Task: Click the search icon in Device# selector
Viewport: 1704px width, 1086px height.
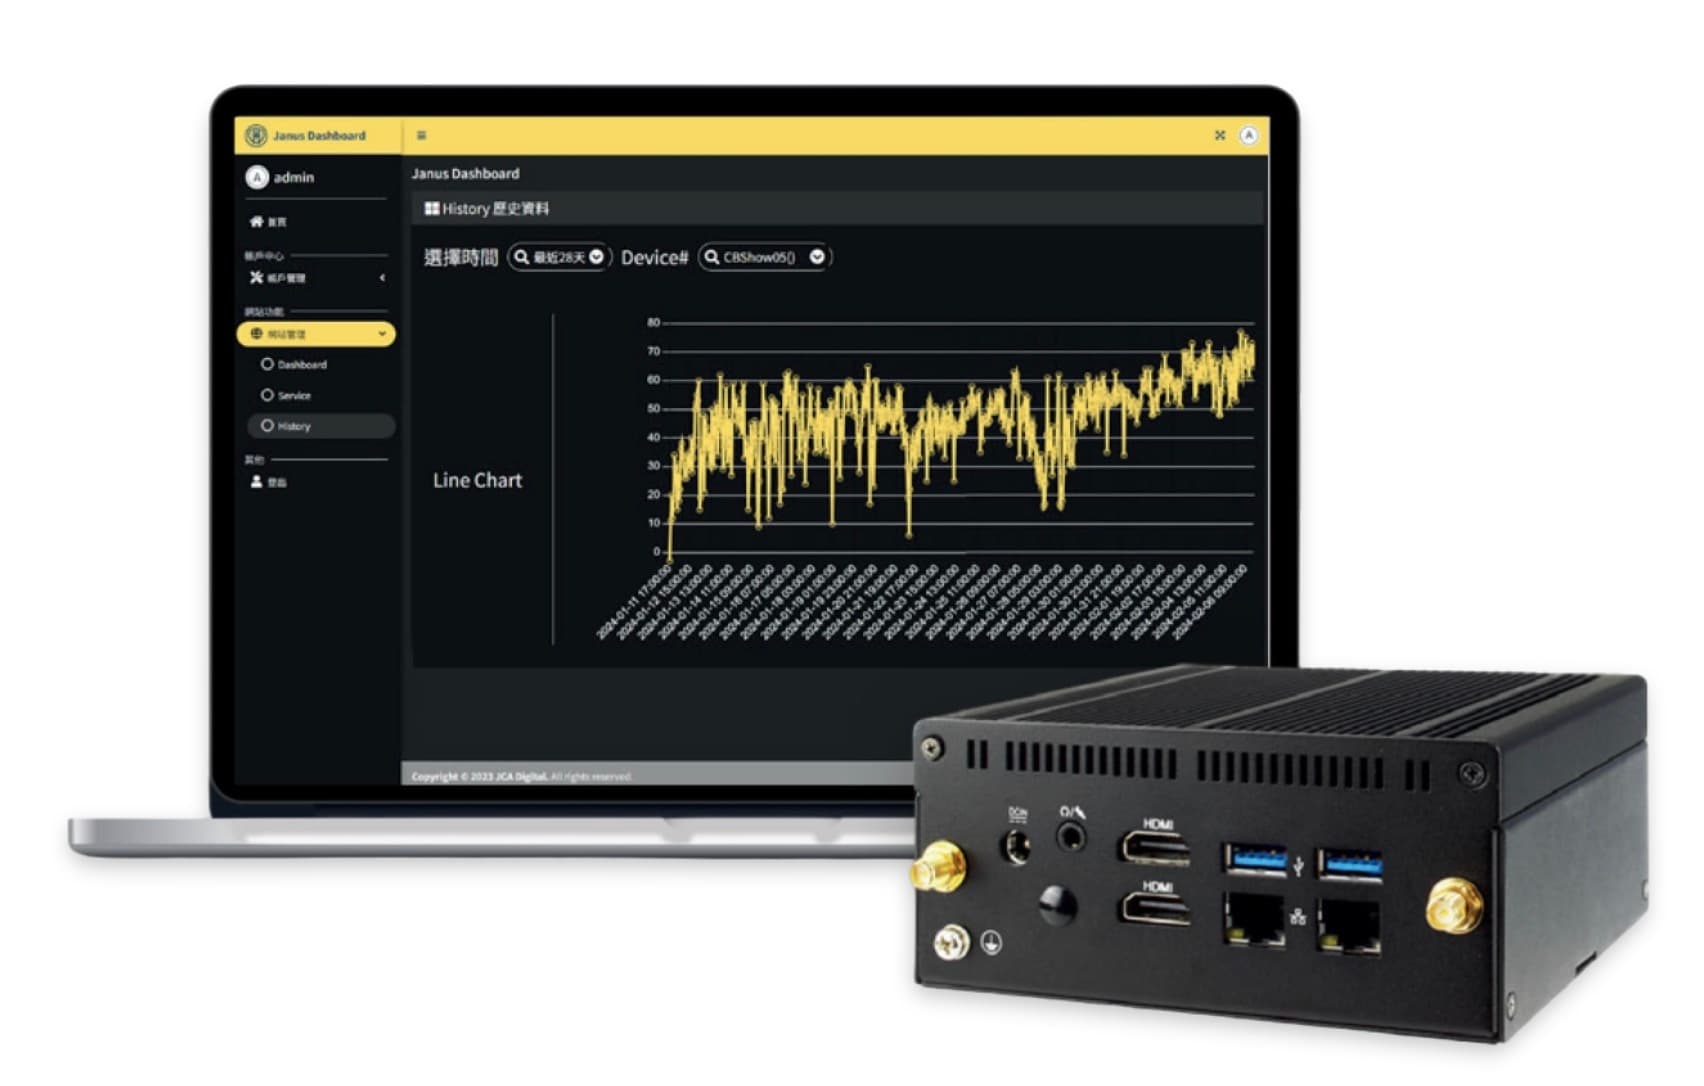Action: [711, 257]
